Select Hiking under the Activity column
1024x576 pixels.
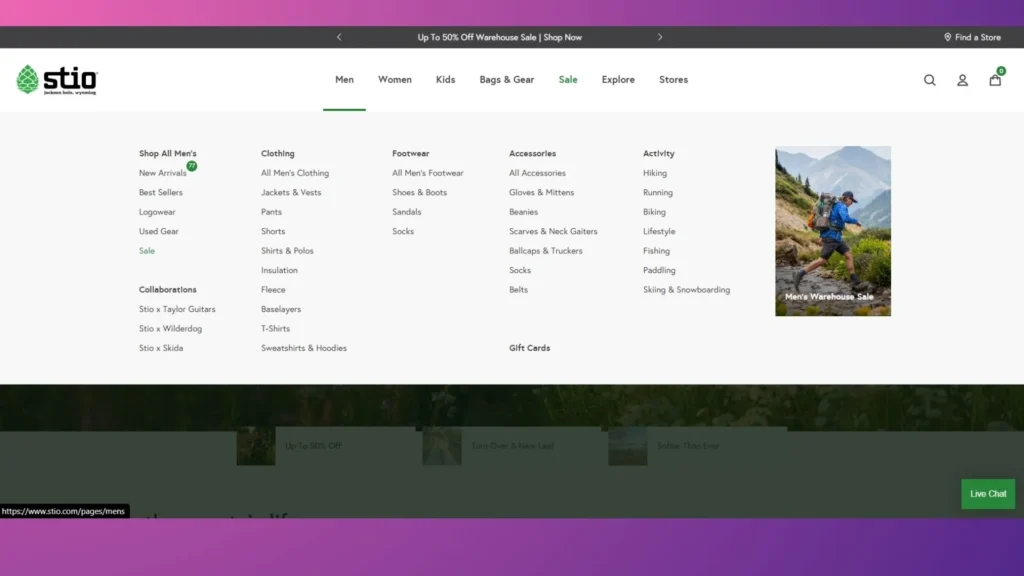point(655,172)
